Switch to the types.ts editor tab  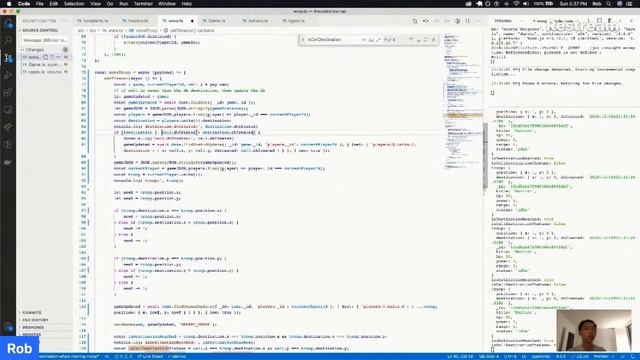coord(294,20)
